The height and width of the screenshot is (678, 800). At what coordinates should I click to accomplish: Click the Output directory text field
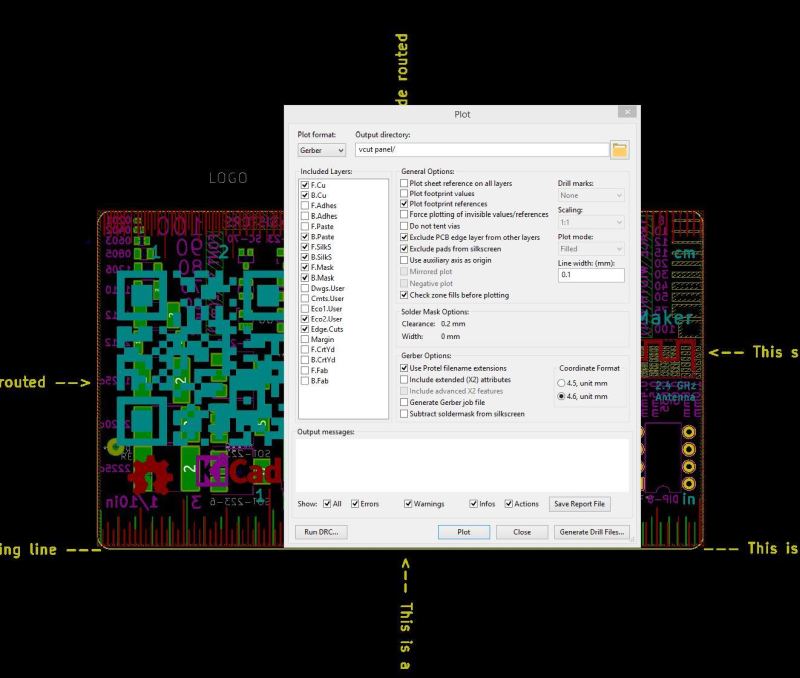(x=482, y=149)
